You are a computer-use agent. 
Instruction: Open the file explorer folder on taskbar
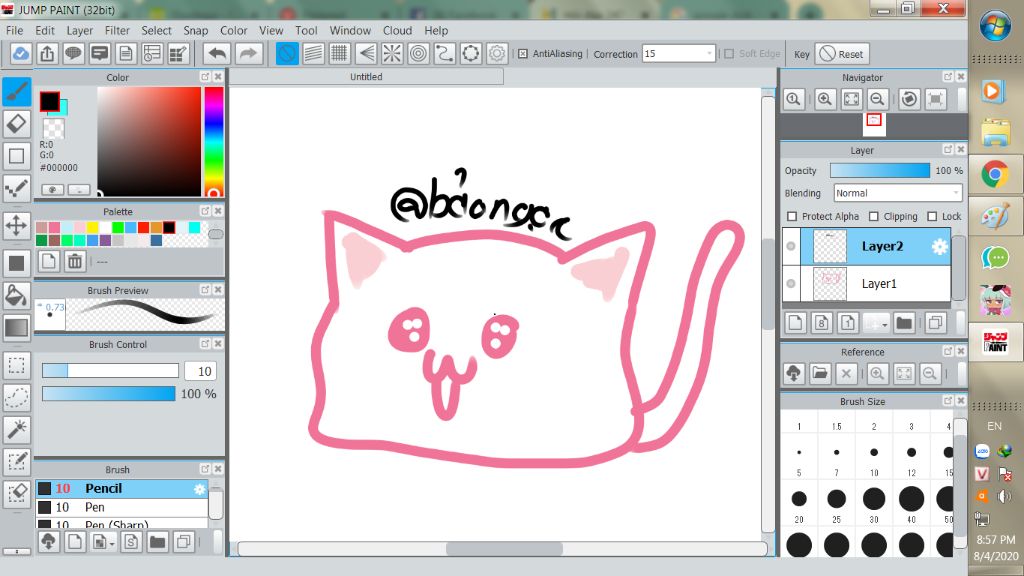tap(995, 133)
